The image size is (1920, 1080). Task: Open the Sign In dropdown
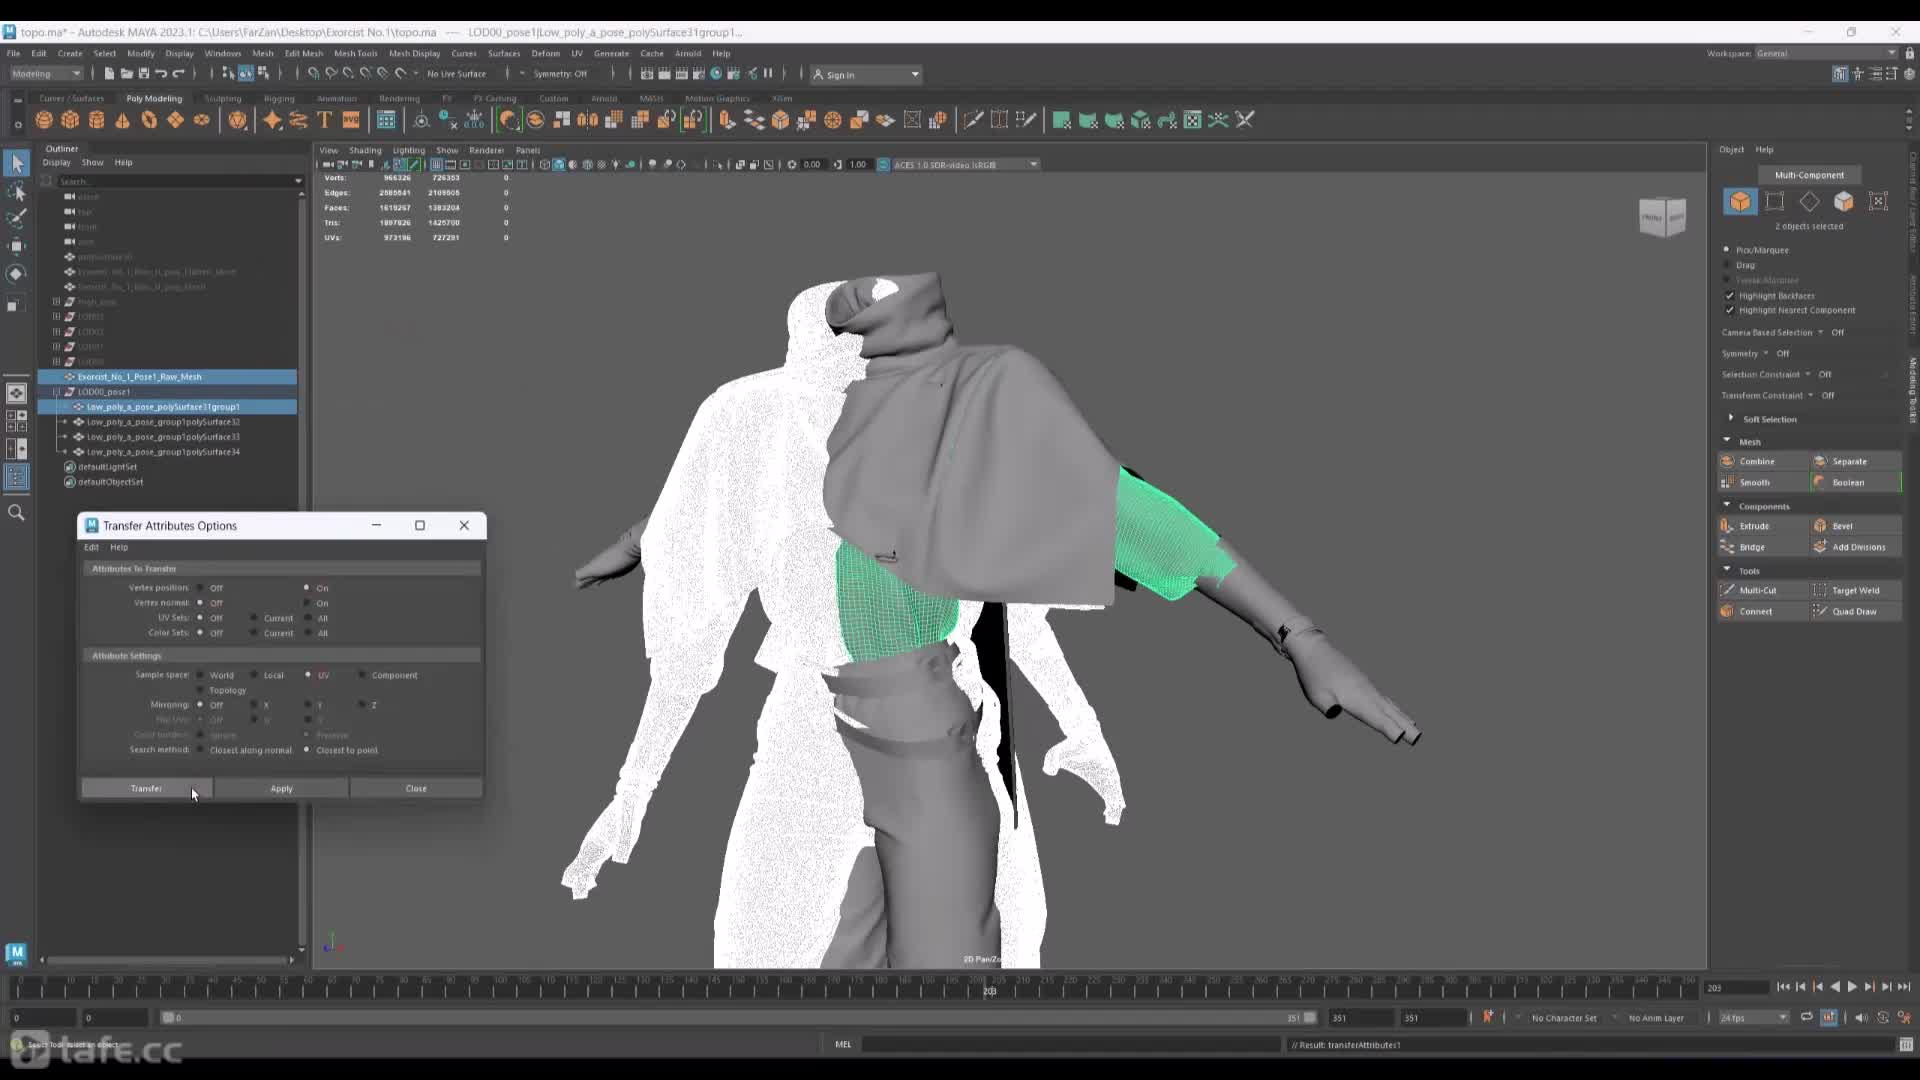coord(866,74)
